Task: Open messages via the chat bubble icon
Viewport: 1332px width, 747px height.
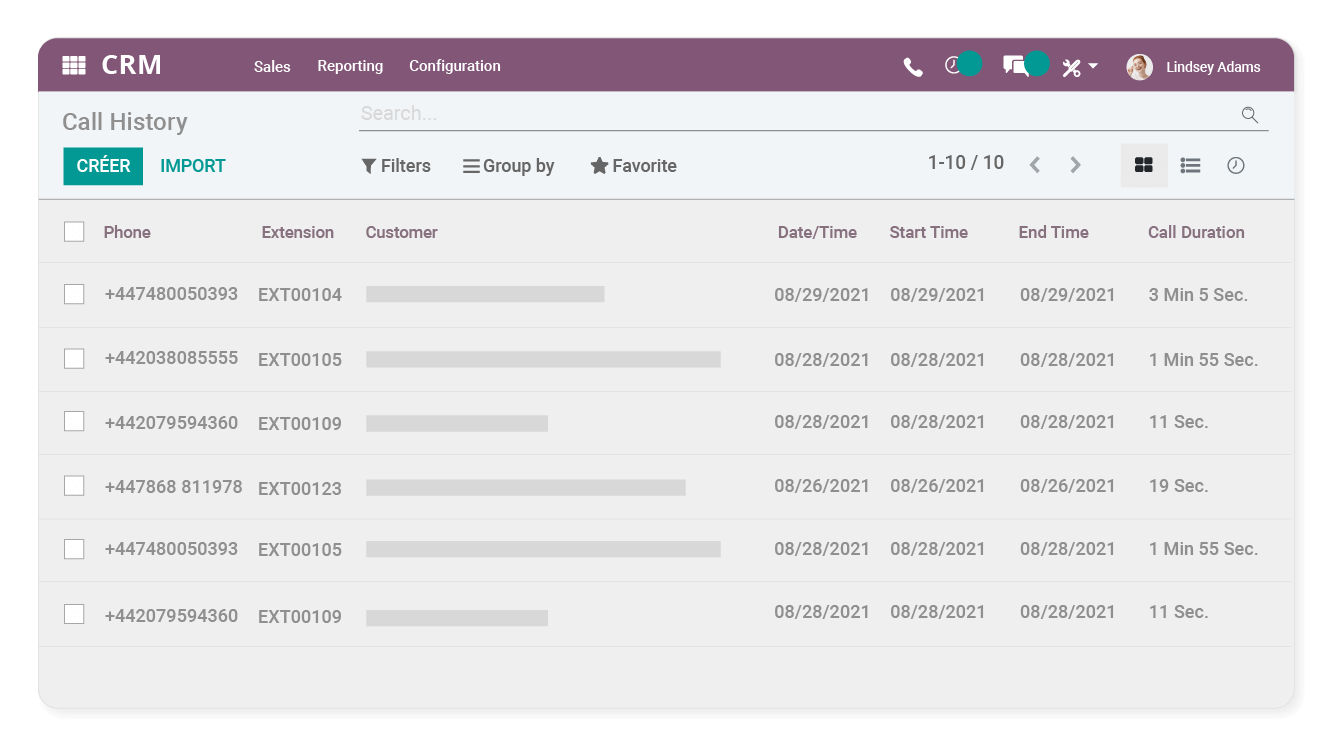Action: [x=1016, y=66]
